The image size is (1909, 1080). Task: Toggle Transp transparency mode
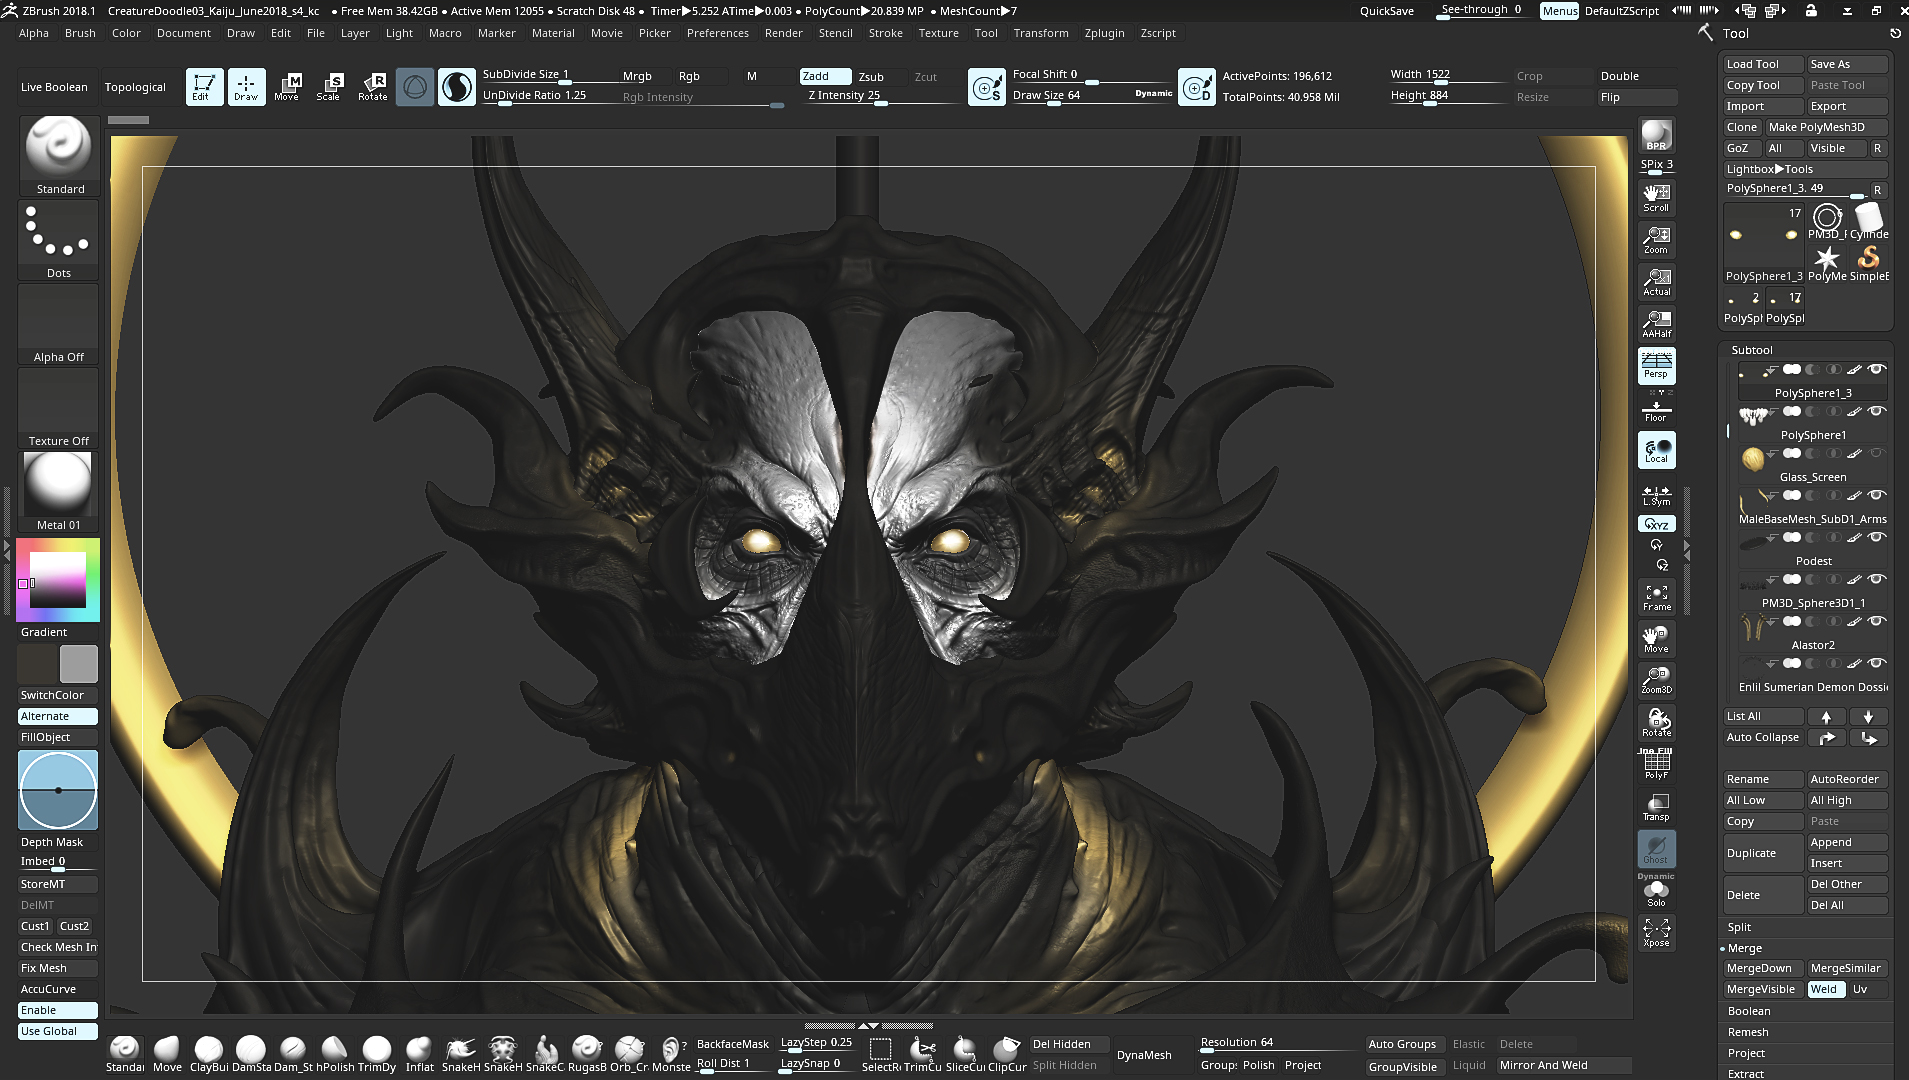point(1656,806)
